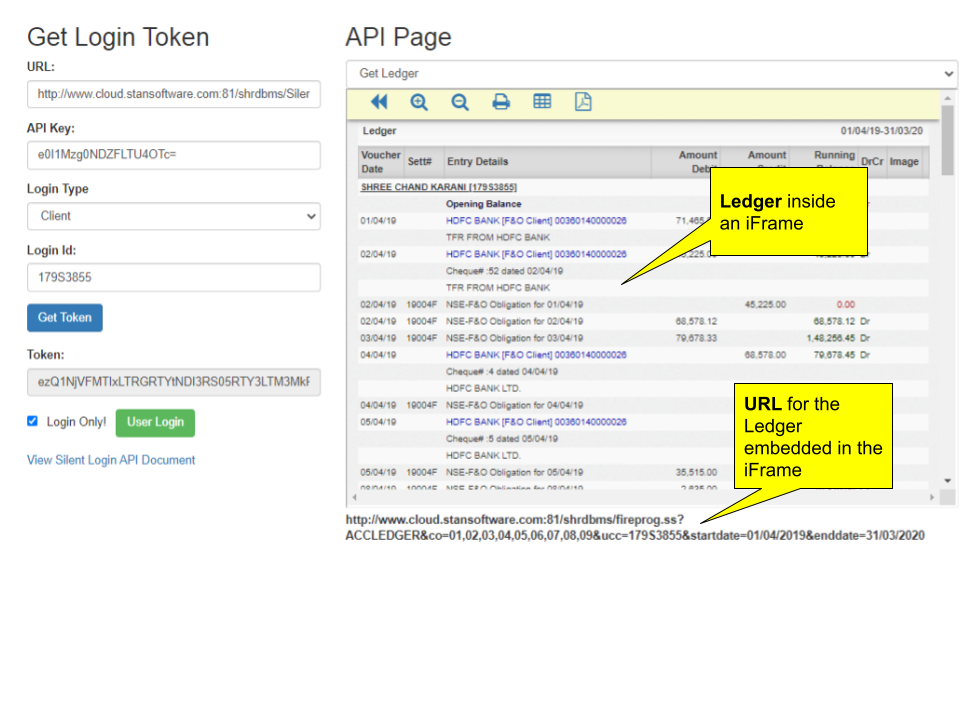The height and width of the screenshot is (720, 960).
Task: Click the green User Login button
Action: click(155, 422)
